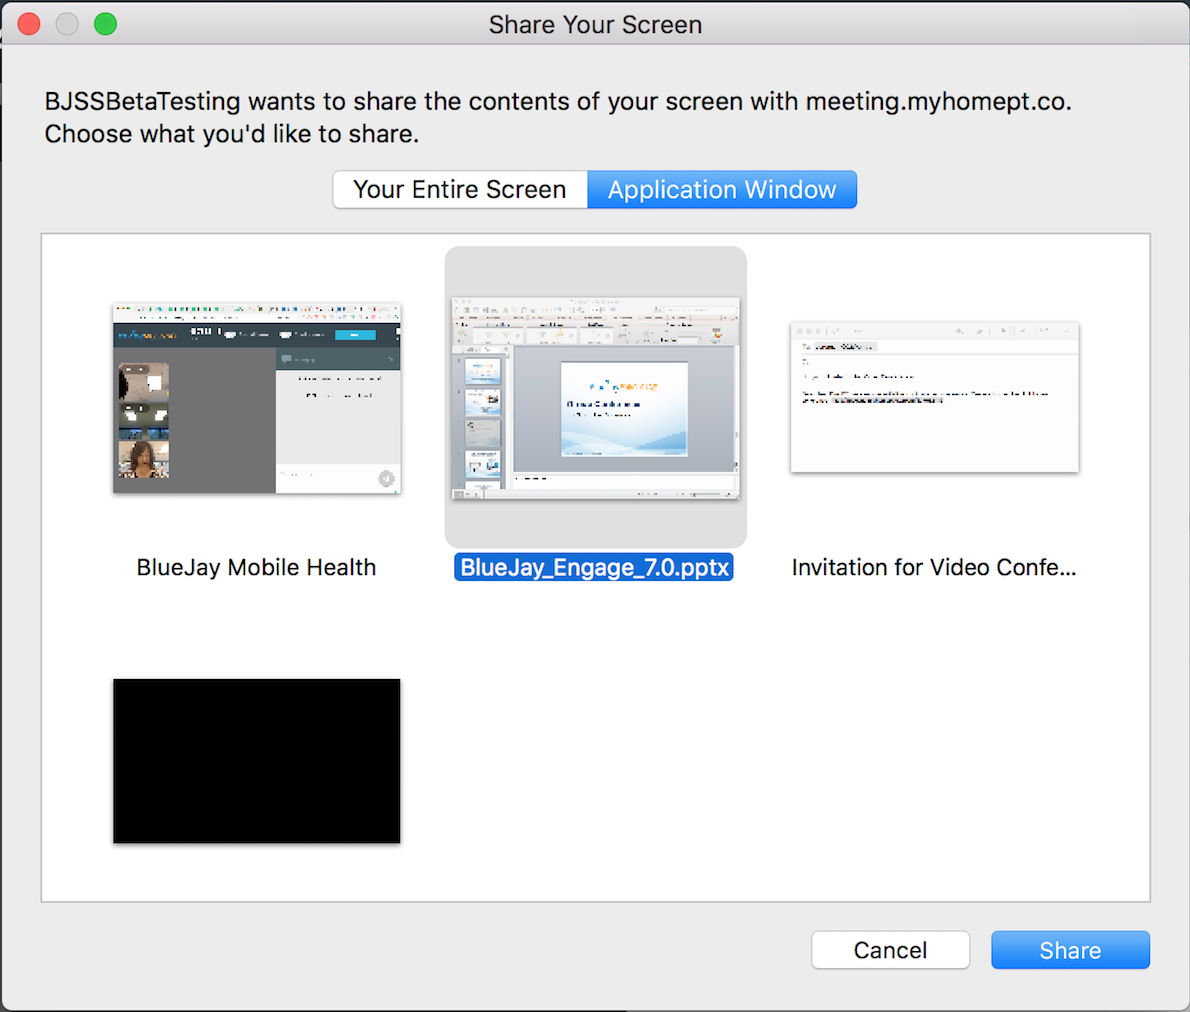
Task: Zoom the window with green button
Action: (105, 24)
